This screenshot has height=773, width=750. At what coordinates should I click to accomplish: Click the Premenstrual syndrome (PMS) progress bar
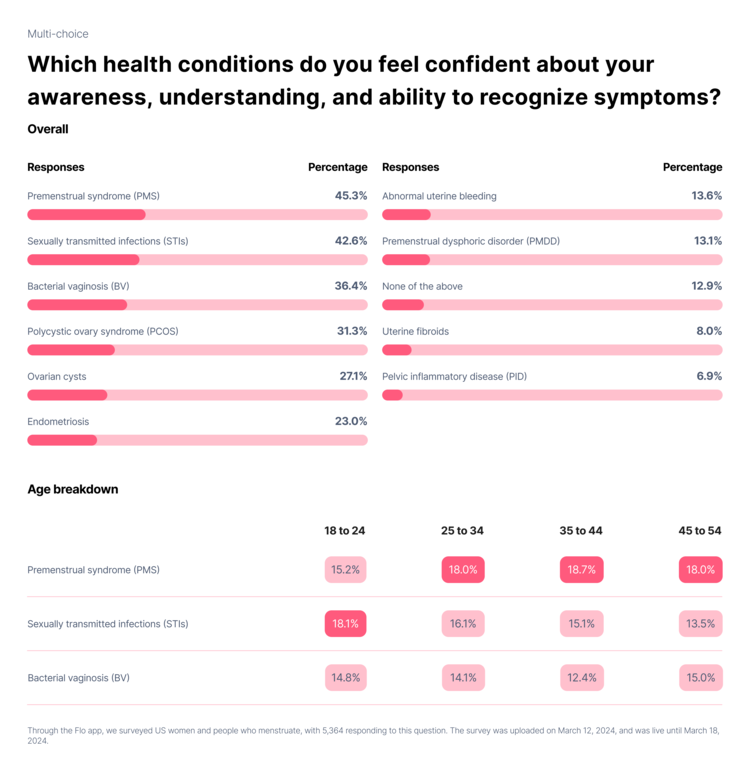197,214
